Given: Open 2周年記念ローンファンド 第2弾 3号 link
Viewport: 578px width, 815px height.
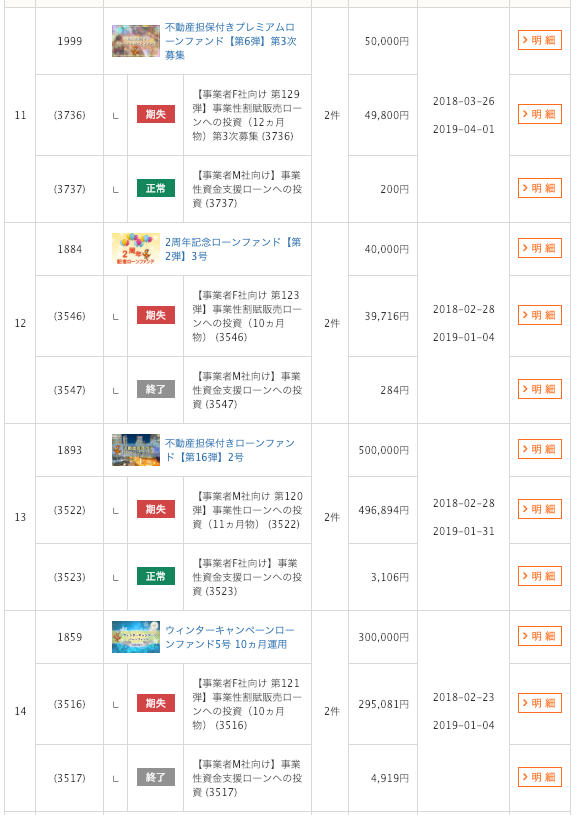Looking at the screenshot, I should (x=233, y=249).
